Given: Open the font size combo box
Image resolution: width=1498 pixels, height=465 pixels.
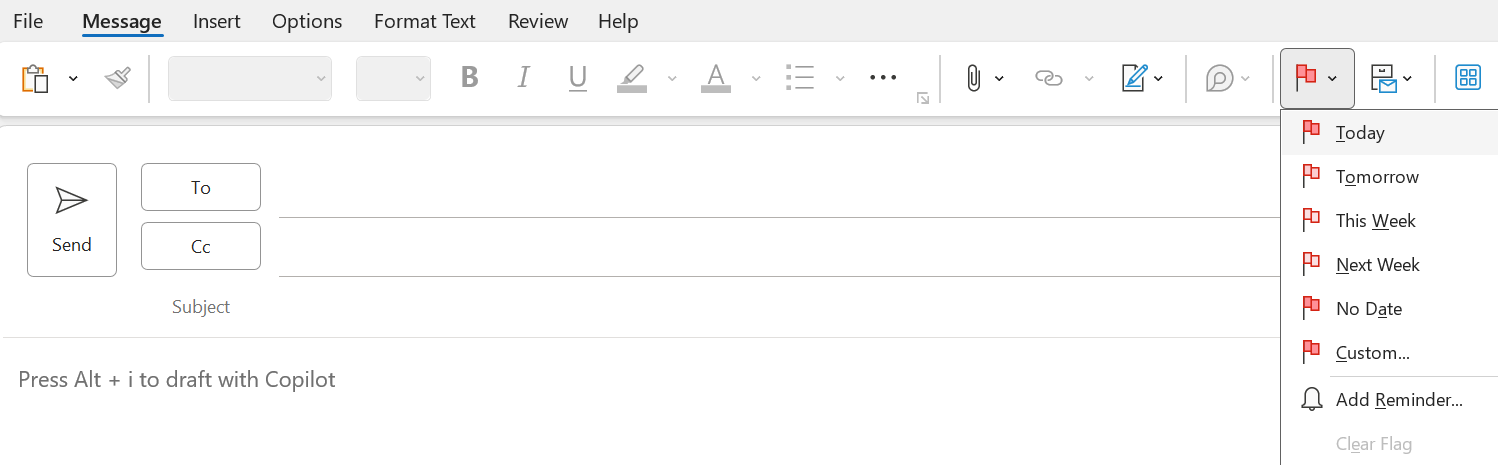Looking at the screenshot, I should click(393, 78).
